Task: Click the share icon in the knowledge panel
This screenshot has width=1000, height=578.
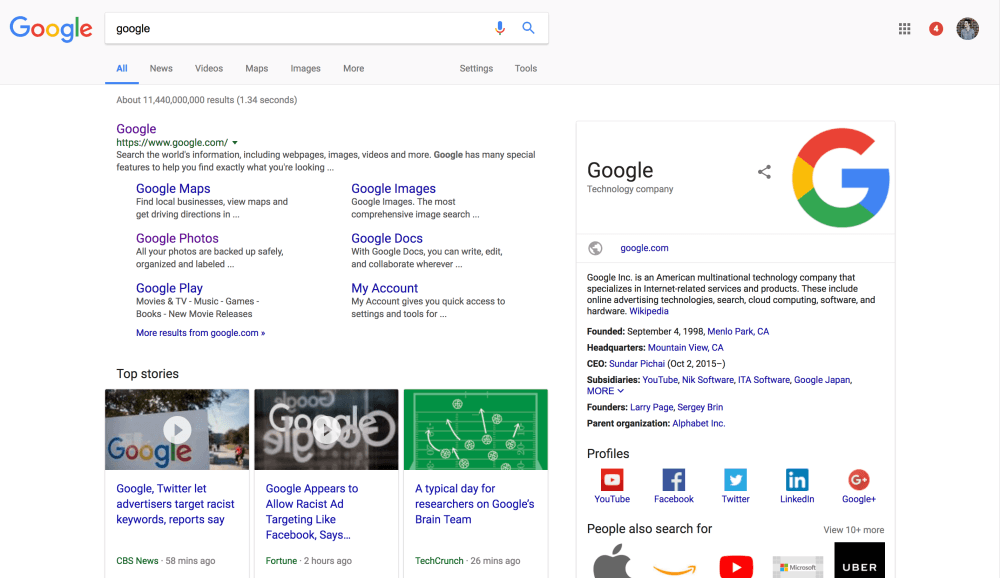Action: 764,172
